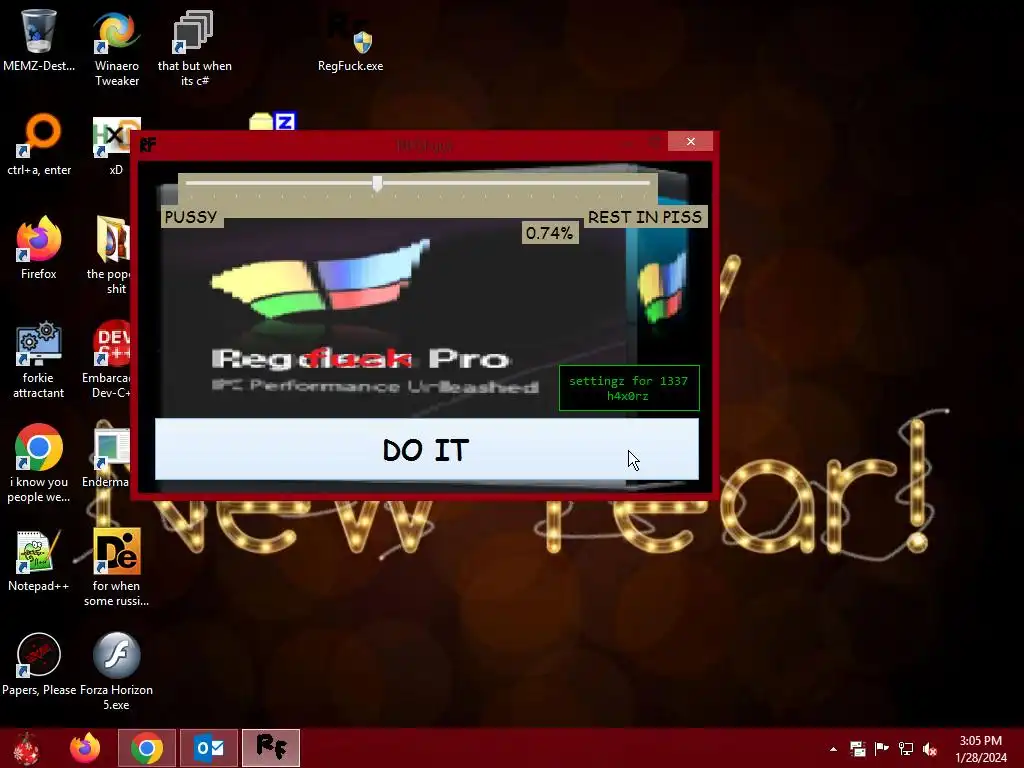Viewport: 1024px width, 768px height.
Task: Click the RF icon in window title bar
Action: click(x=148, y=144)
